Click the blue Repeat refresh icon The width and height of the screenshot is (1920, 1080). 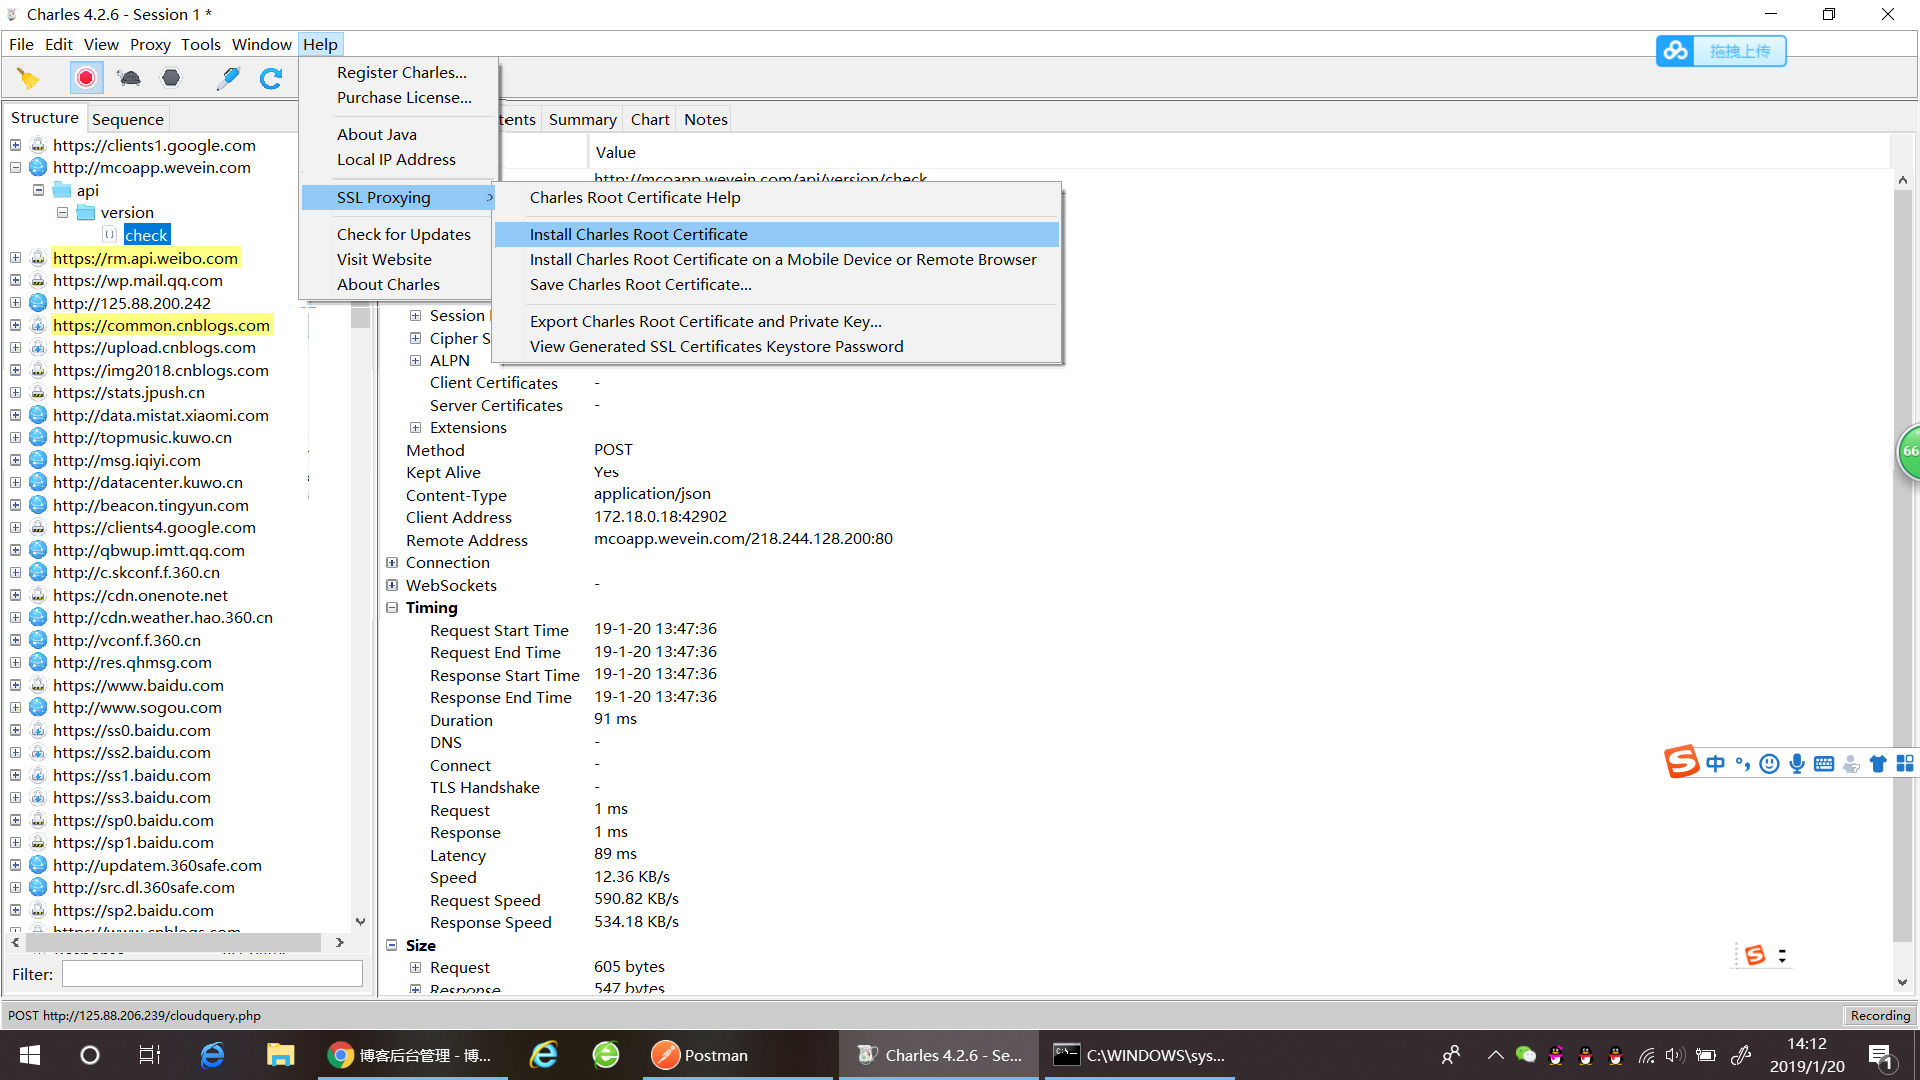point(271,78)
